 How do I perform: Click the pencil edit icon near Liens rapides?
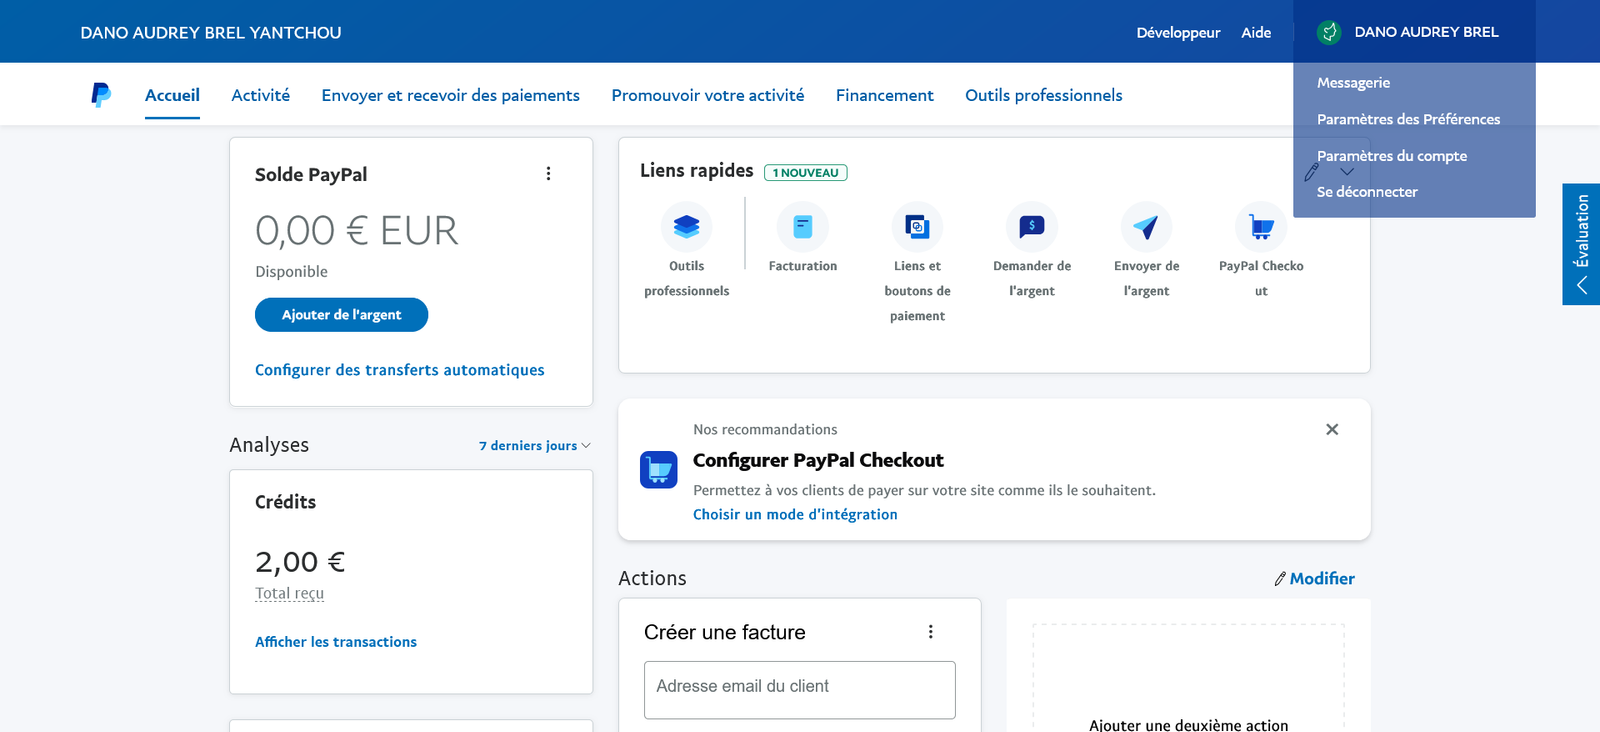[1311, 172]
